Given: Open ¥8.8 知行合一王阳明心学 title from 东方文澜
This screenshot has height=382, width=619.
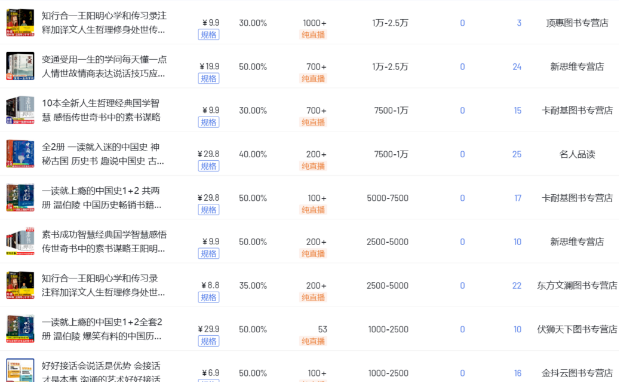Looking at the screenshot, I should point(103,285).
